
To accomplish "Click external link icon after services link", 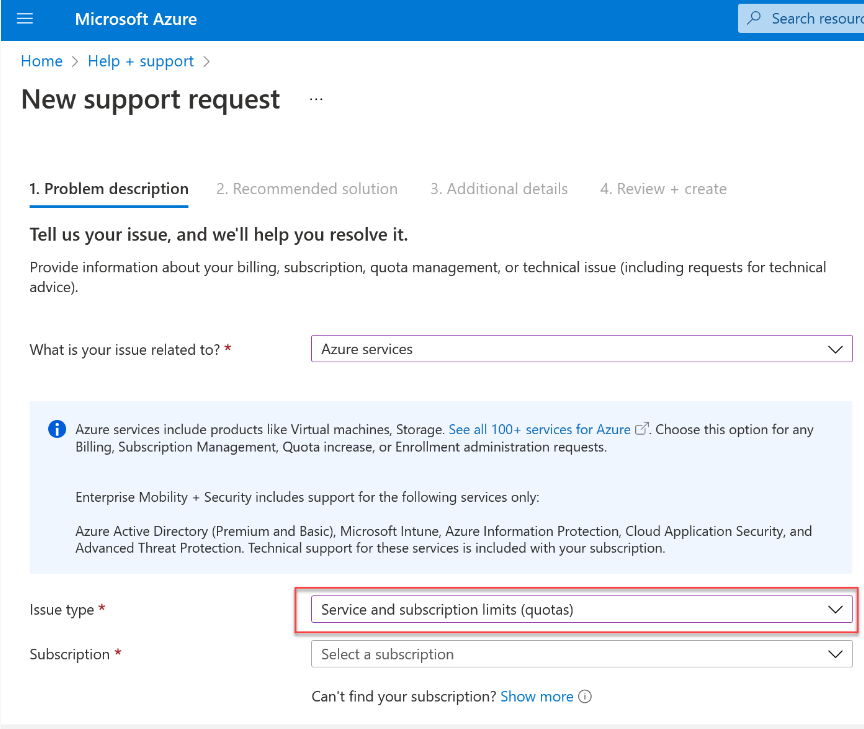I will click(x=642, y=429).
